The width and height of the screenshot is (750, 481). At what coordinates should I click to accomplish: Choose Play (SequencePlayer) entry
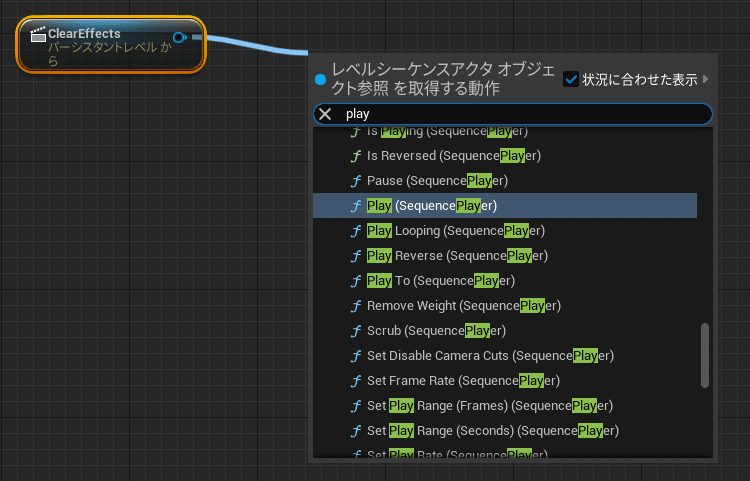(x=505, y=206)
